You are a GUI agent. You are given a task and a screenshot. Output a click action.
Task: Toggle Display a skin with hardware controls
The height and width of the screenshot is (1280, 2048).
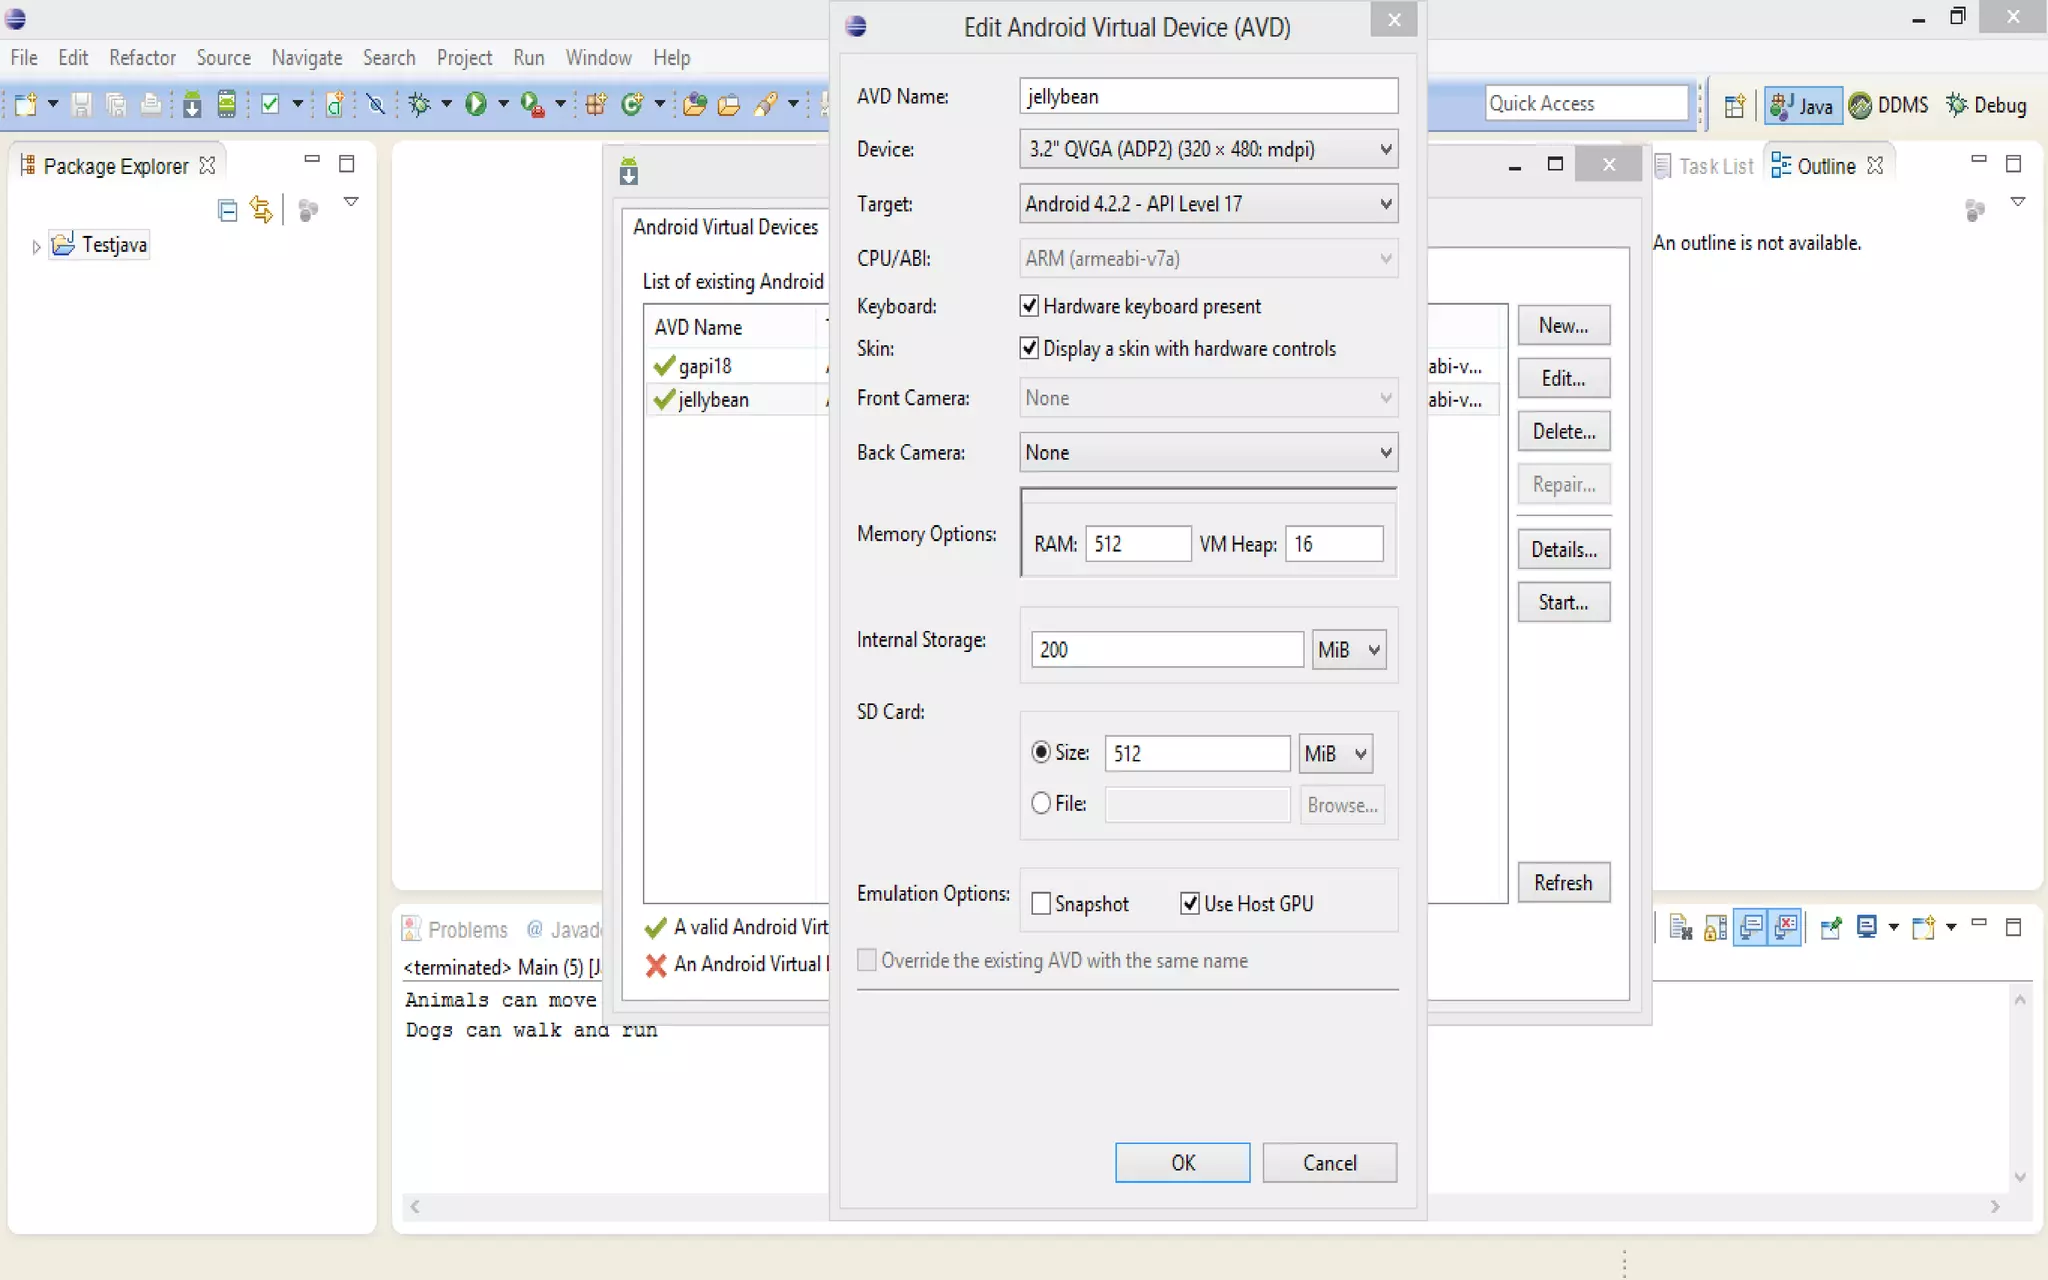(1029, 348)
